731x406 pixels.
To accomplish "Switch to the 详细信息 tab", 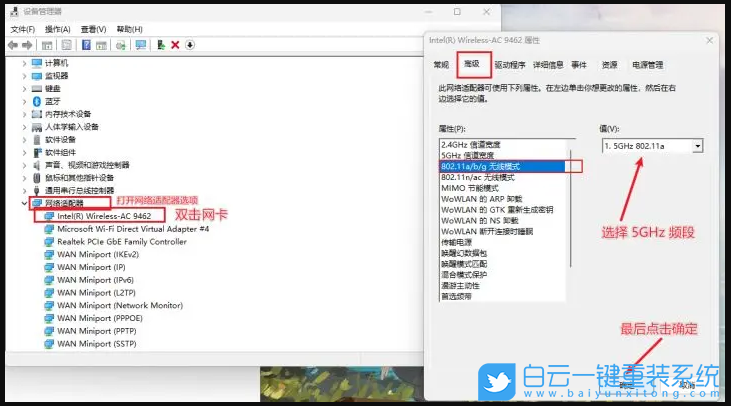I will pyautogui.click(x=548, y=65).
